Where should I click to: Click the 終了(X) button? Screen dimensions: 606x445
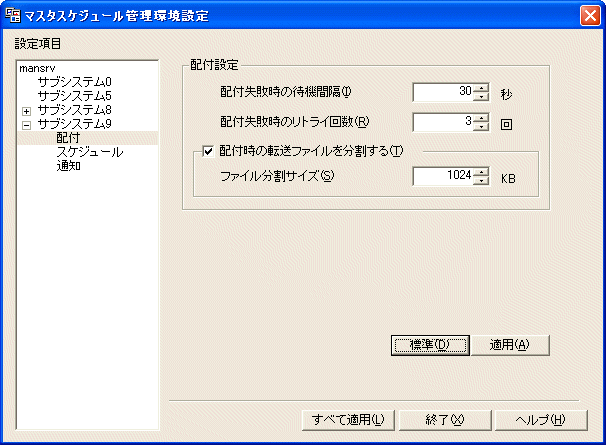(445, 420)
